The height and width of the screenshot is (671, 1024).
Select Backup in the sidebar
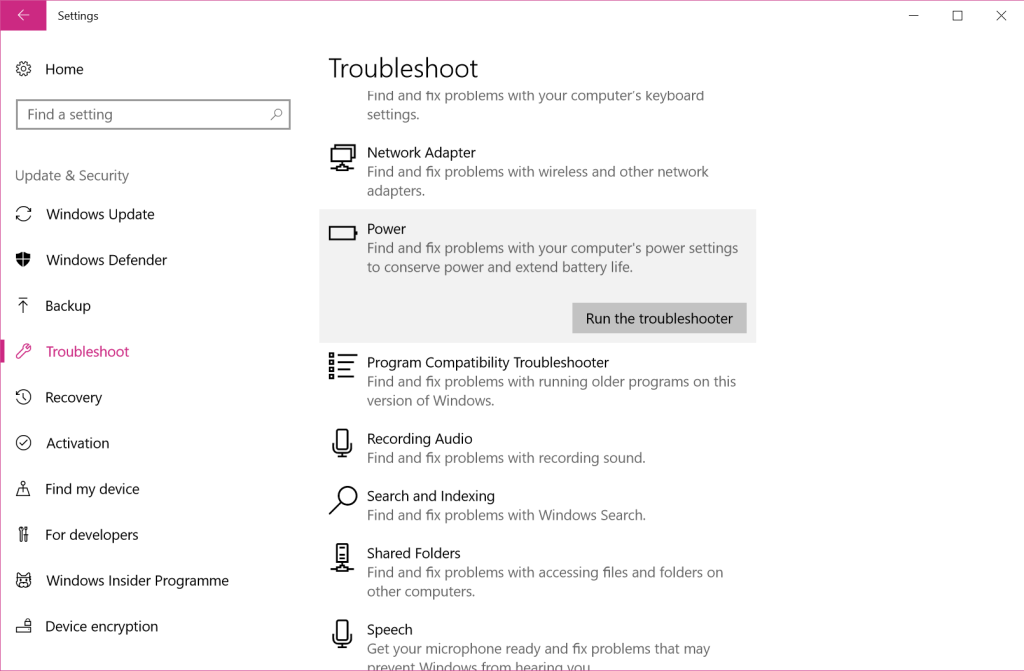click(68, 306)
